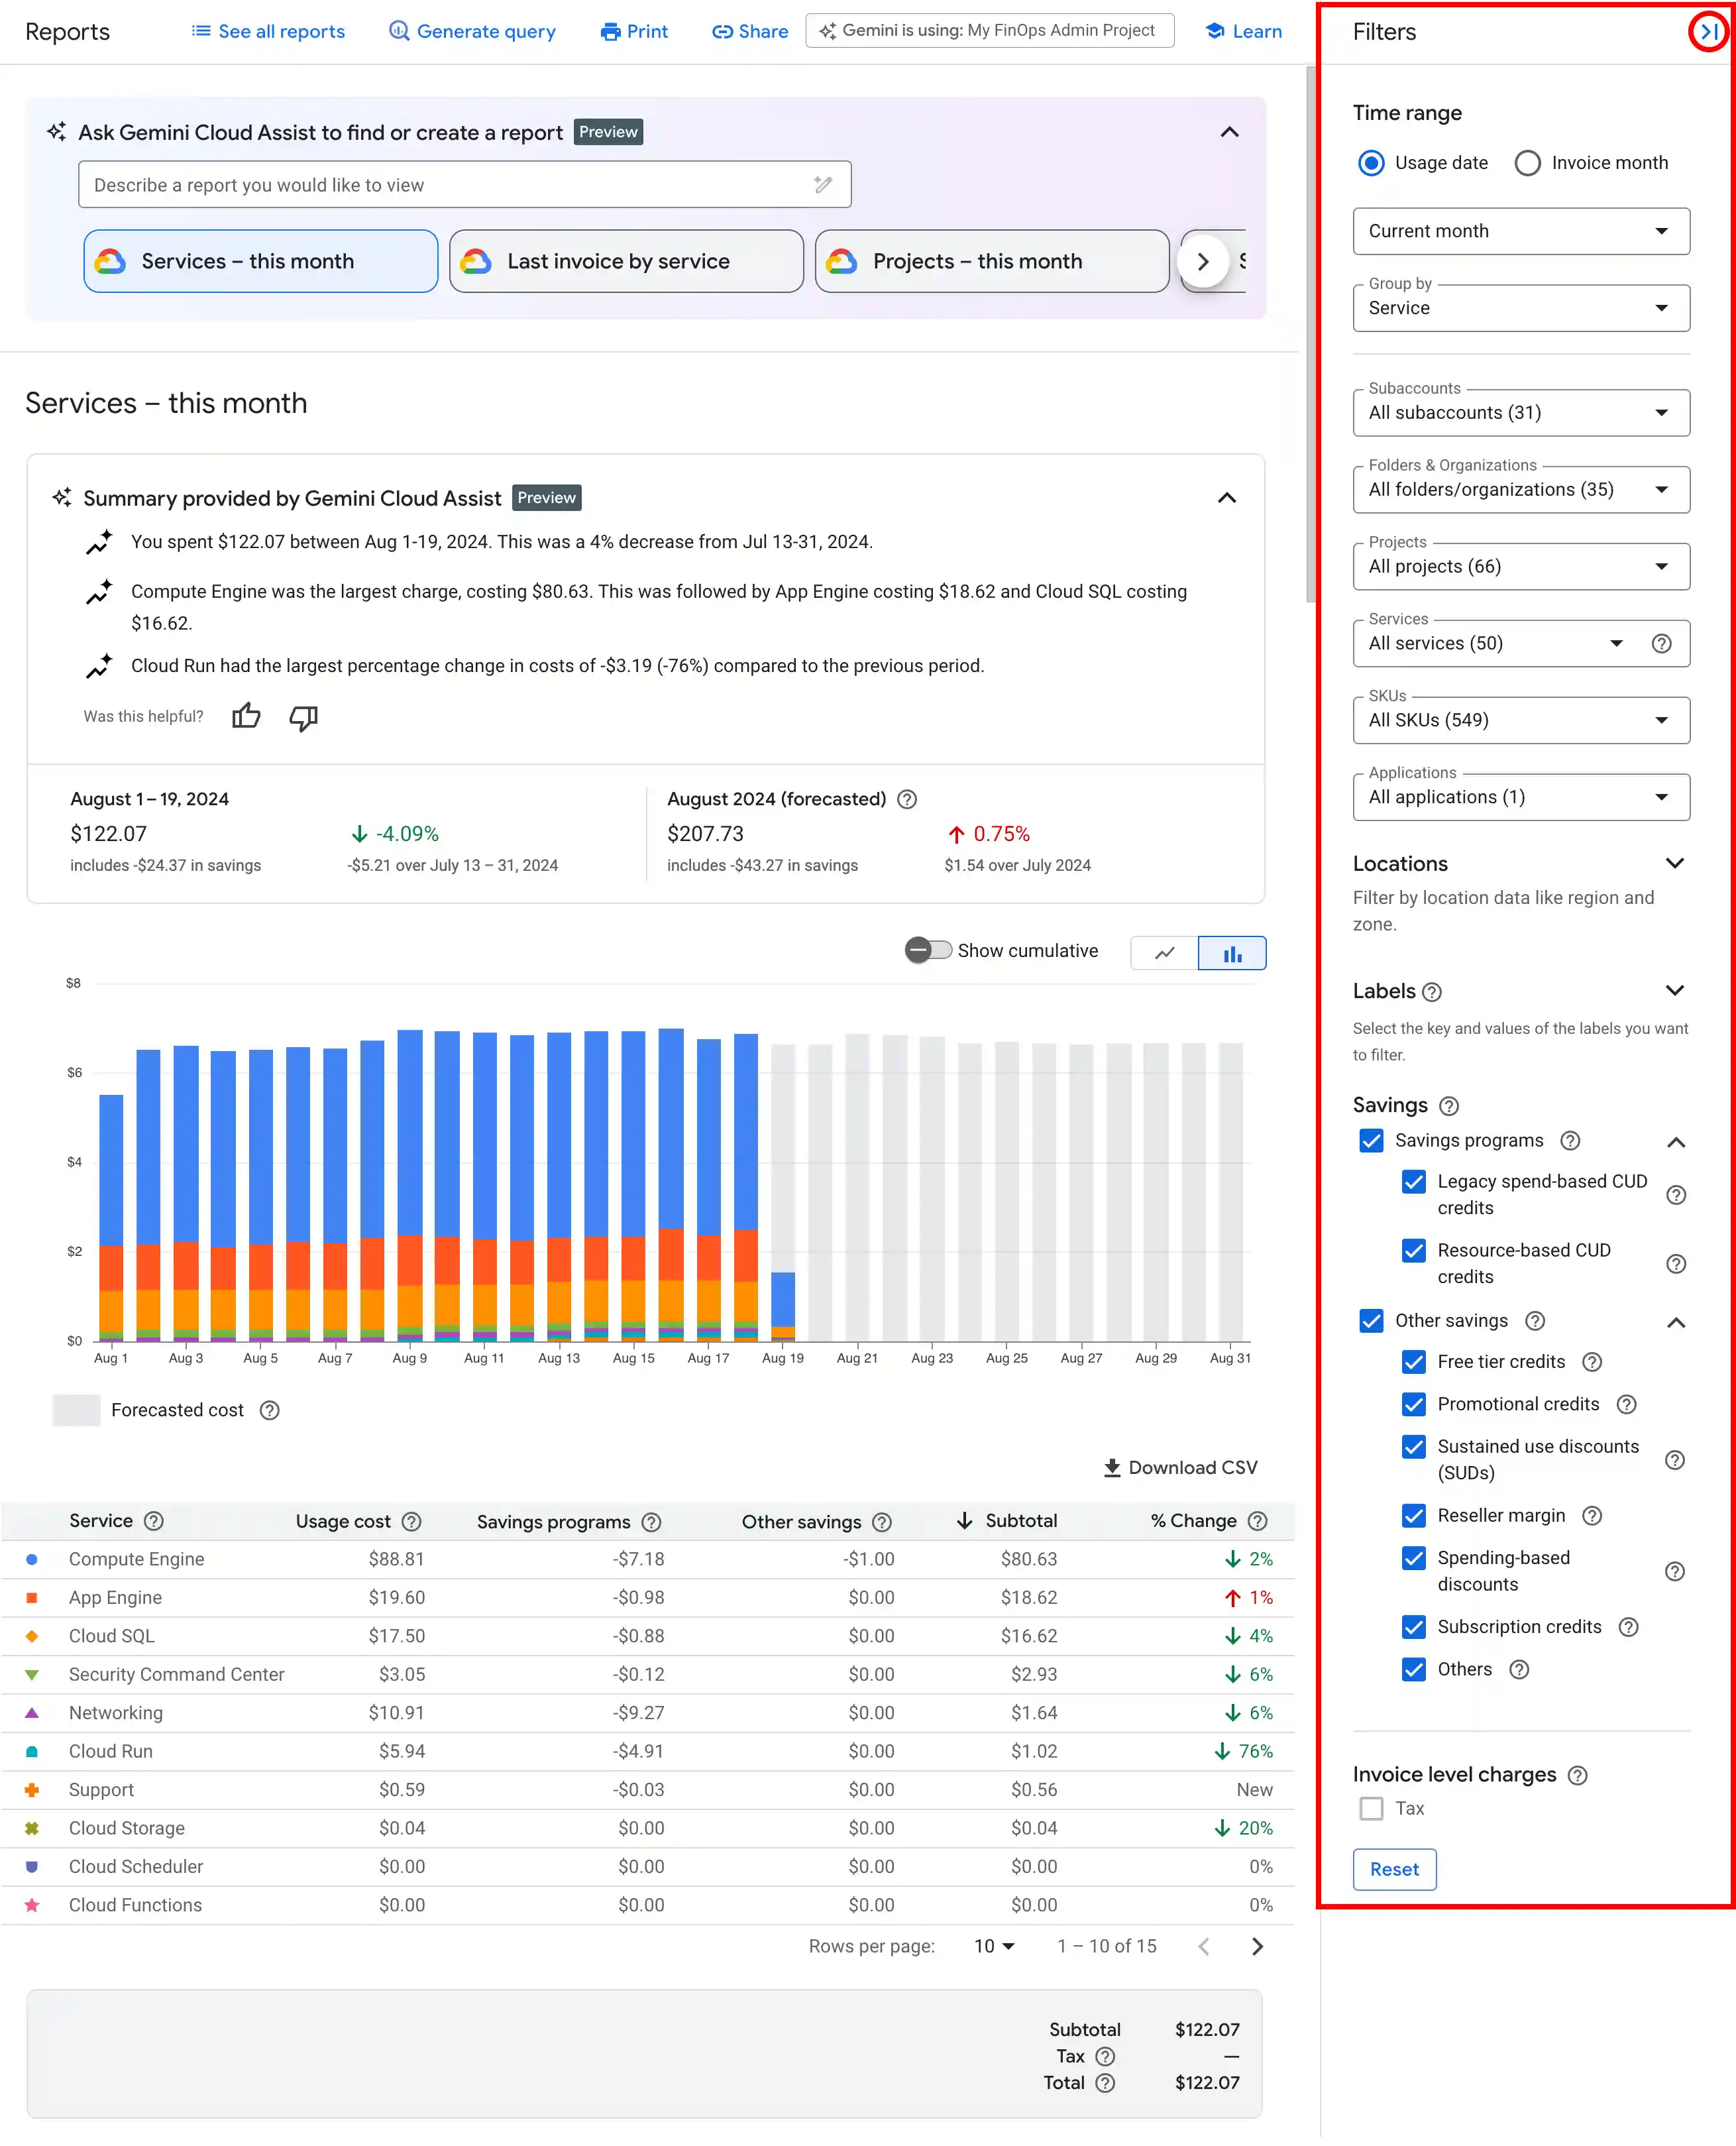Click next arrow in report suggestions carousel
This screenshot has height=2146, width=1736.
coord(1203,261)
